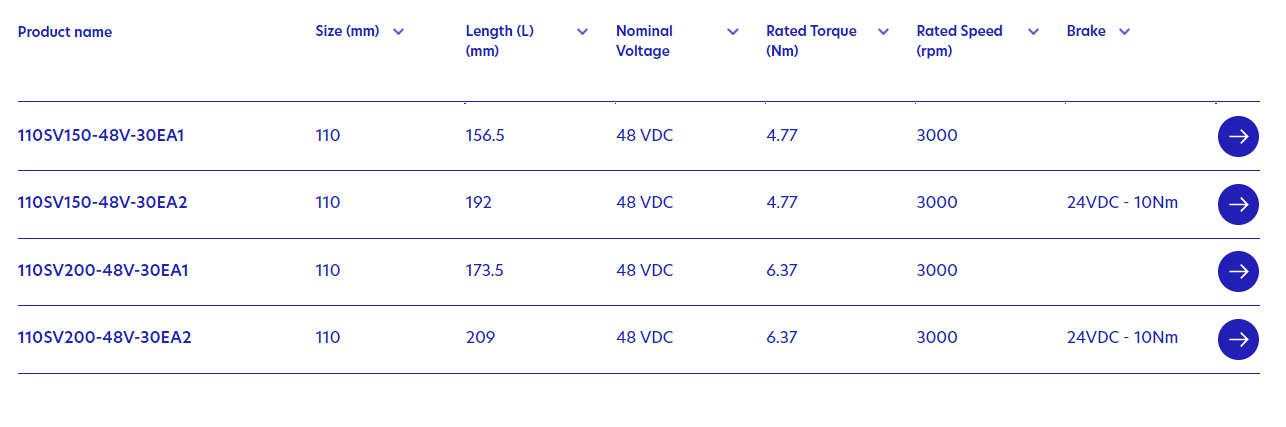Open arrow button for 110SV200-48V-30EA2 row
Viewport: 1286px width, 427px height.
pyautogui.click(x=1238, y=339)
